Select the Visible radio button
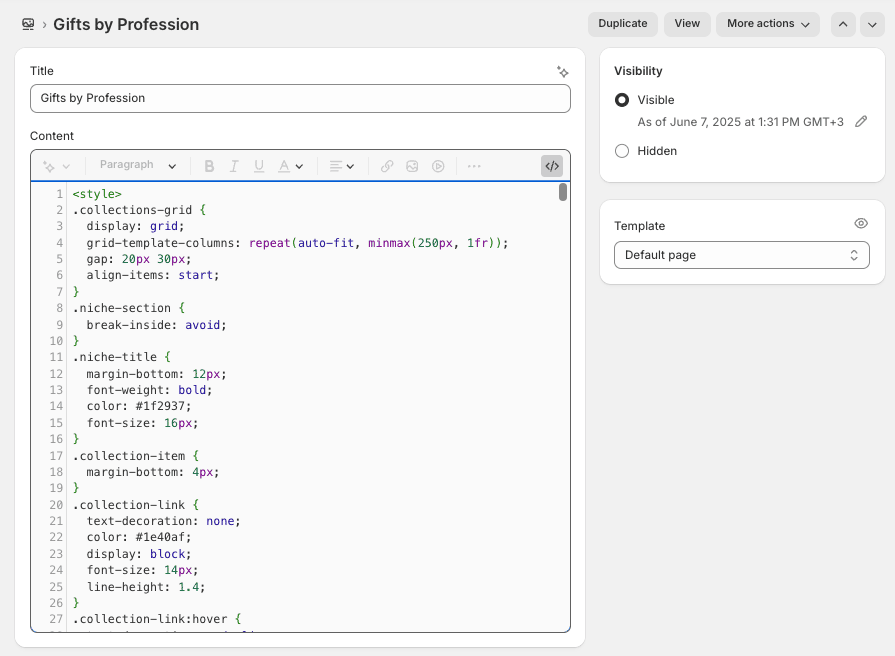895x656 pixels. tap(621, 99)
